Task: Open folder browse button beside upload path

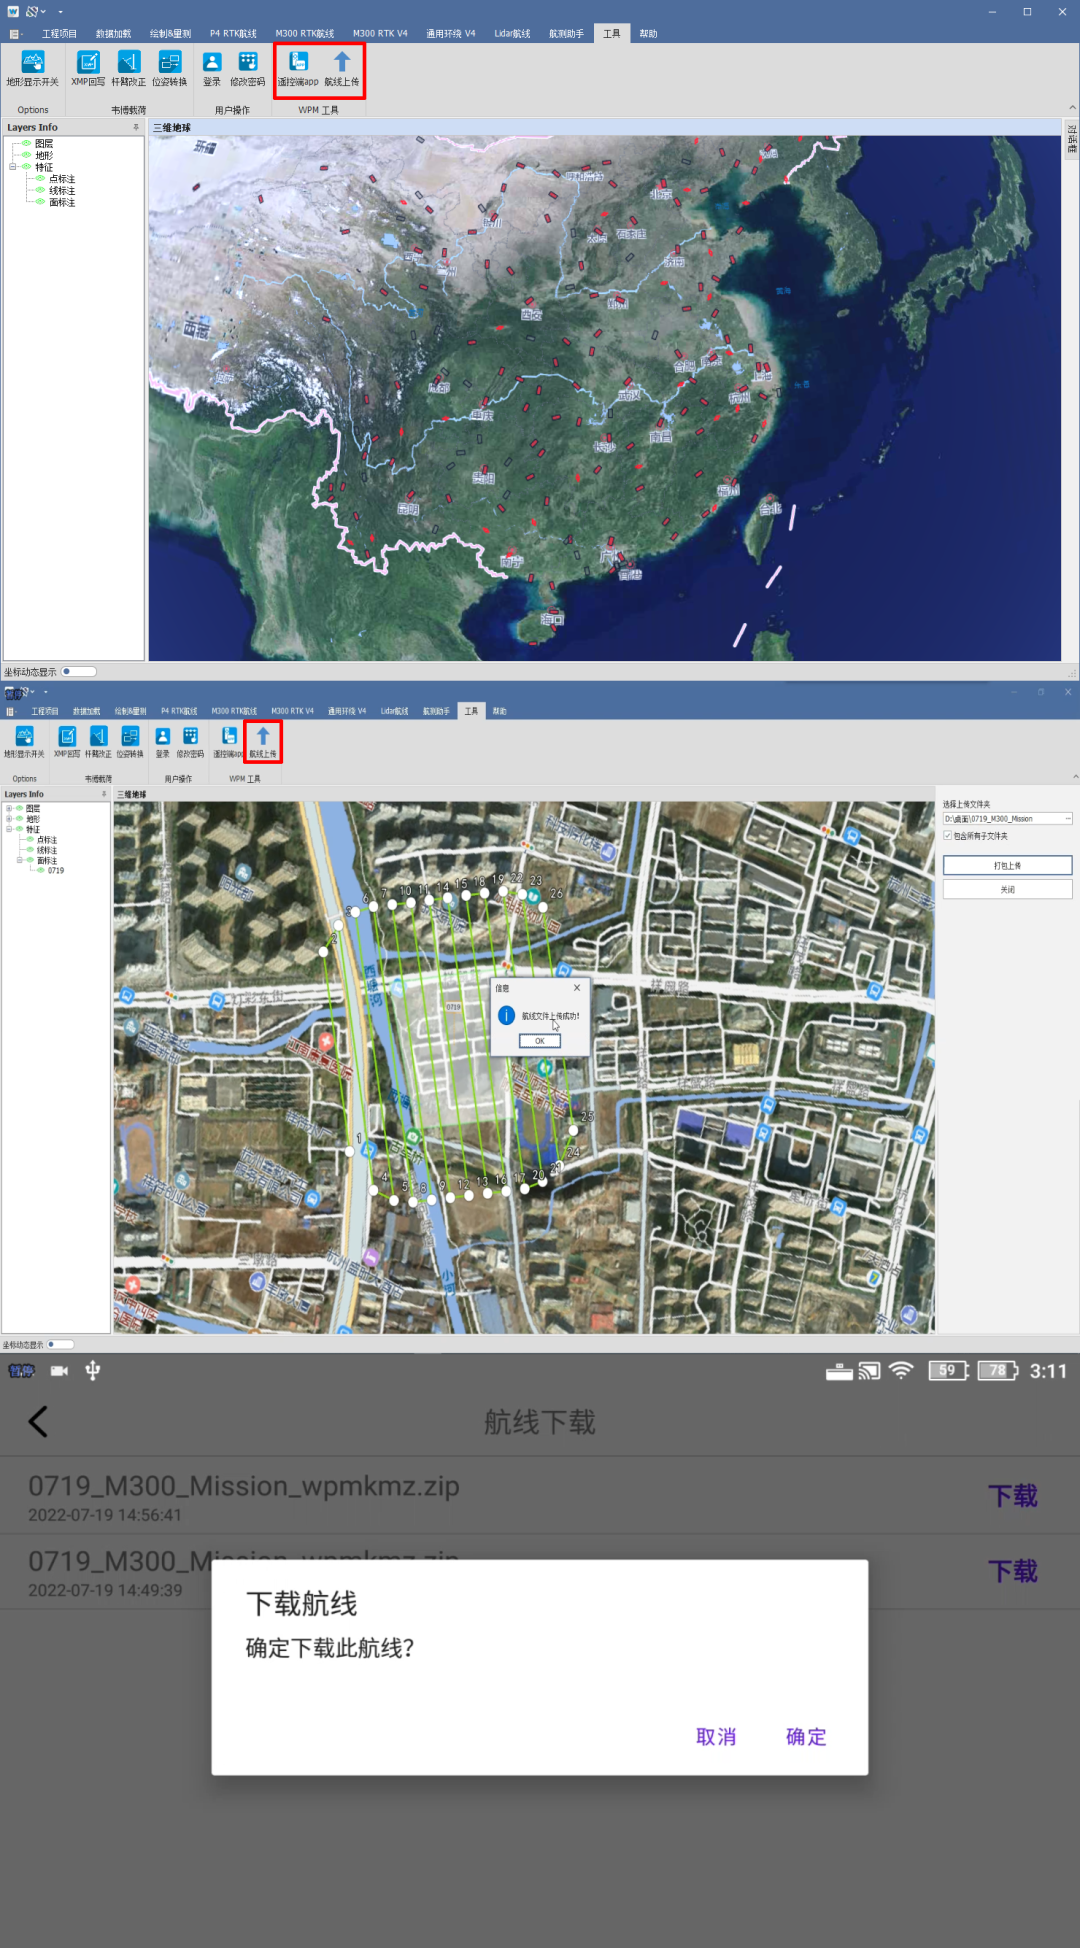Action: (x=1067, y=819)
